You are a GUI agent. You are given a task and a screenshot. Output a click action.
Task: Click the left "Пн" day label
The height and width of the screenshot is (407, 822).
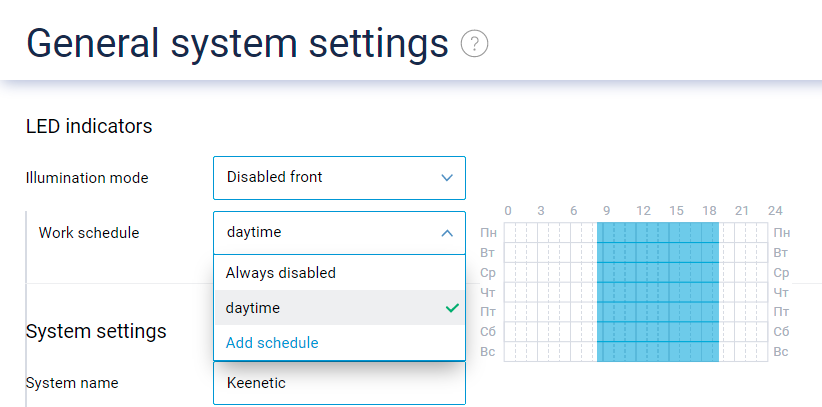coord(488,232)
